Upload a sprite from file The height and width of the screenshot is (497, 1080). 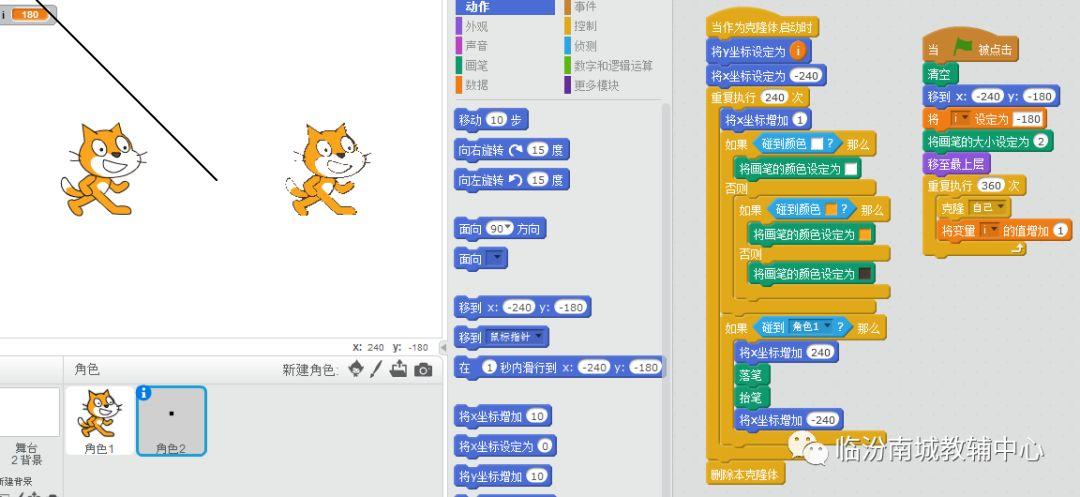pos(398,370)
